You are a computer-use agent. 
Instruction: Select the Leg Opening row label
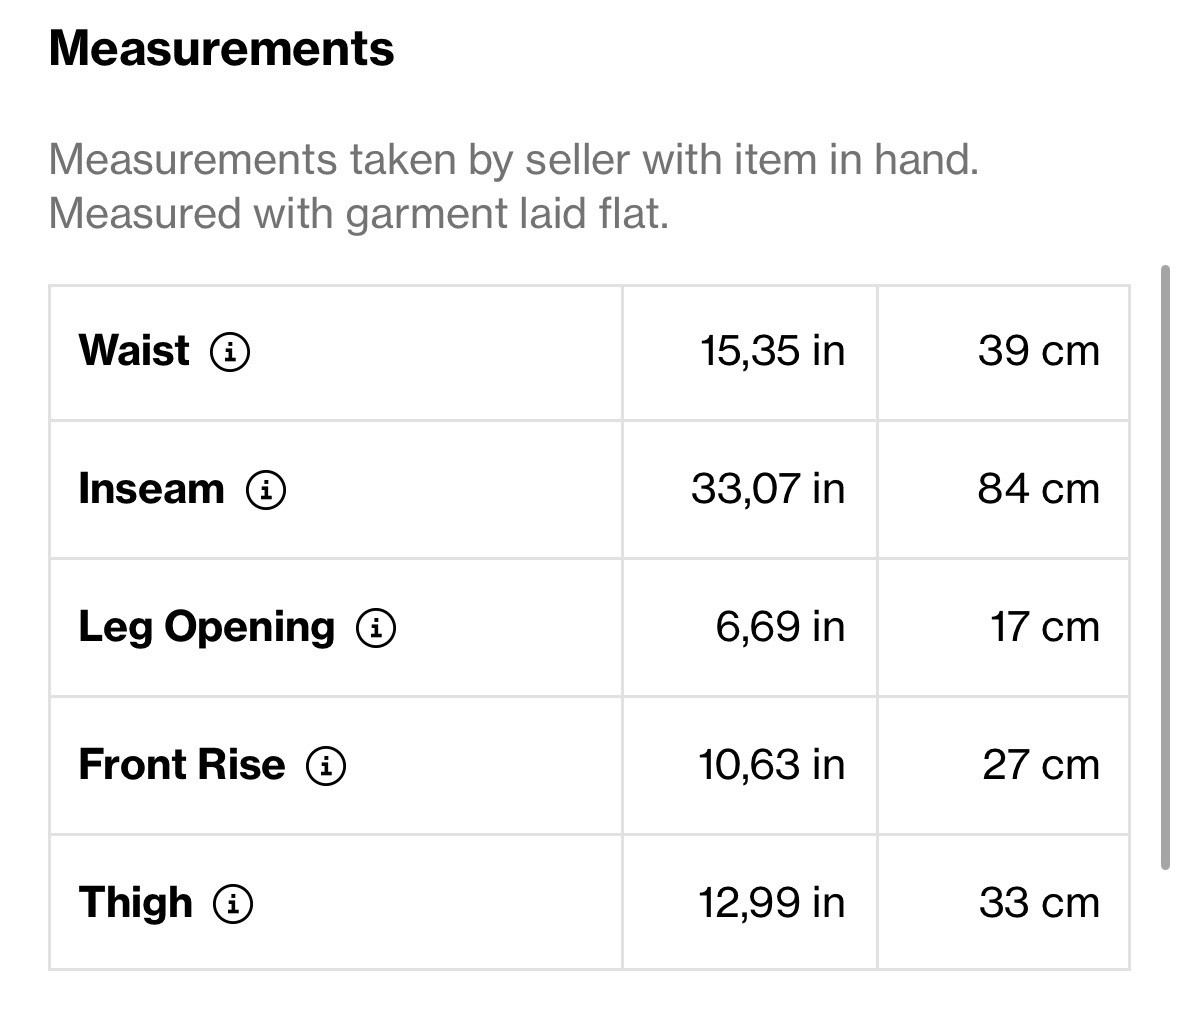click(206, 628)
